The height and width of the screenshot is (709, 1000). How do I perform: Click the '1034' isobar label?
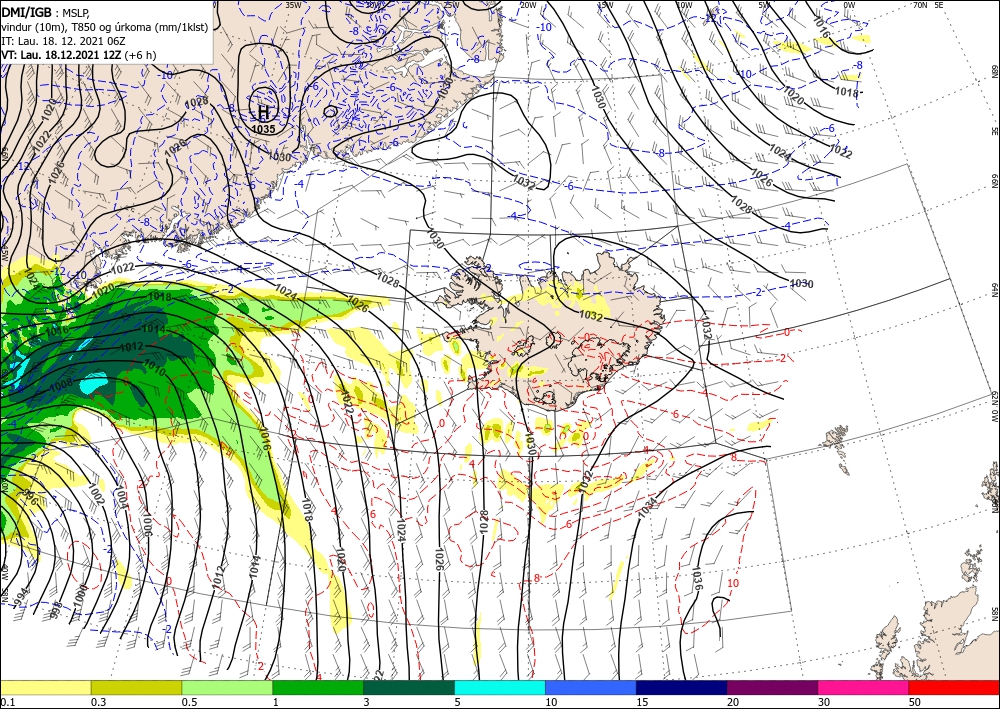tap(647, 508)
